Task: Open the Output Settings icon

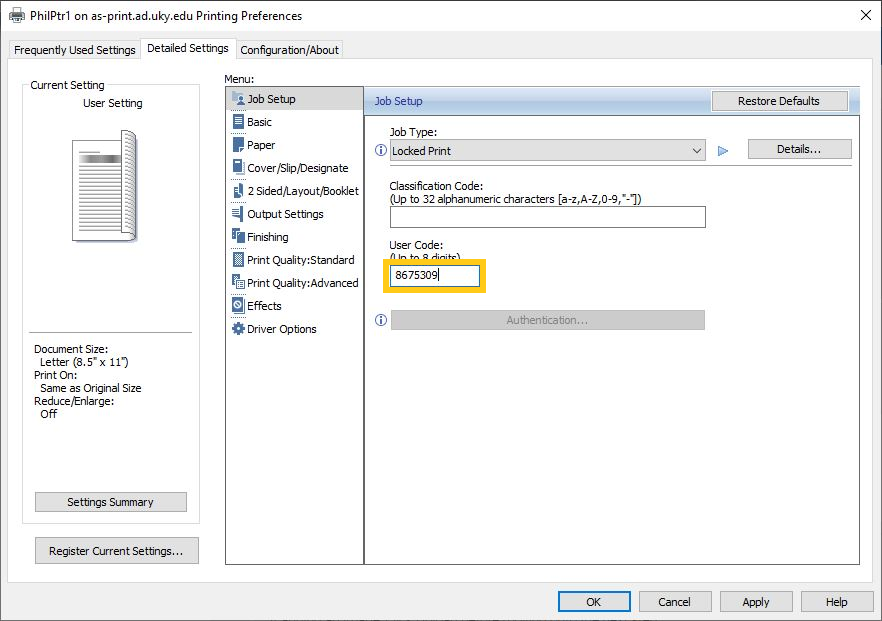Action: pos(238,214)
